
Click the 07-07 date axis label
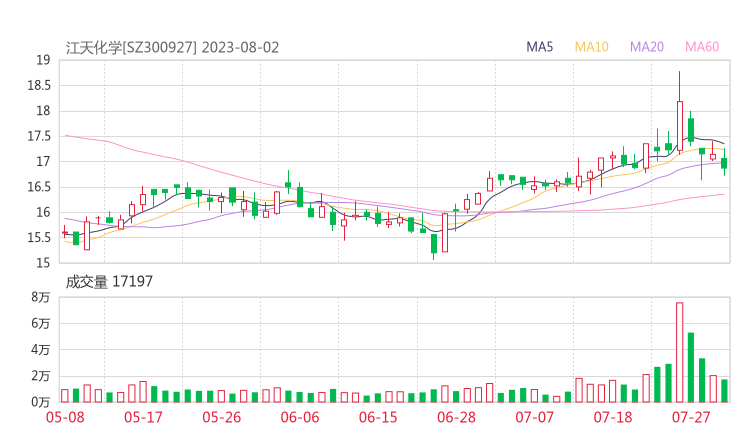coord(534,417)
